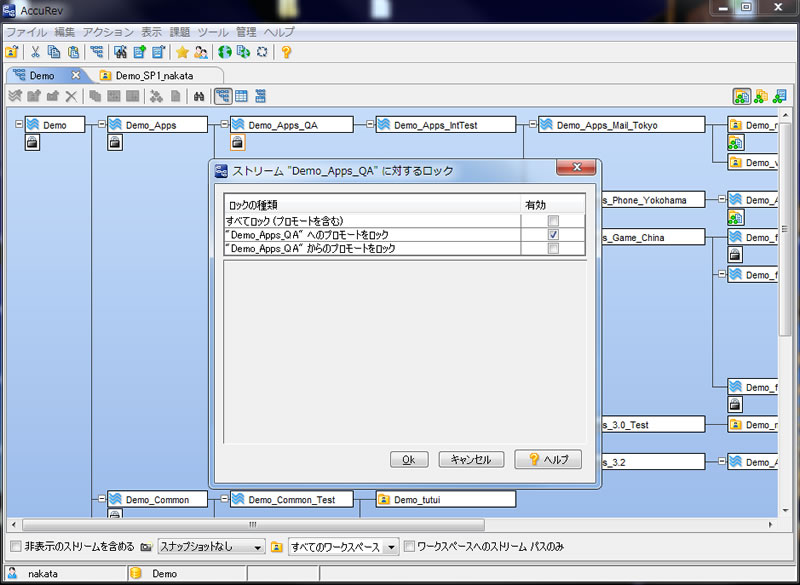The width and height of the screenshot is (800, 585).
Task: Click the delete X icon in stream toolbar
Action: coord(71,96)
